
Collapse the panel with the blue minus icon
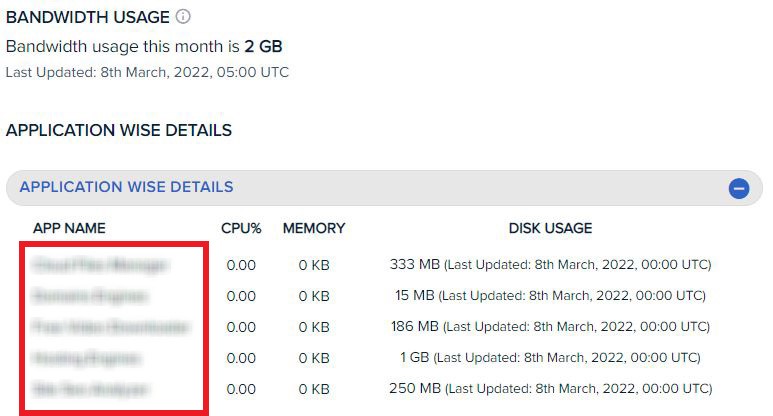point(739,188)
